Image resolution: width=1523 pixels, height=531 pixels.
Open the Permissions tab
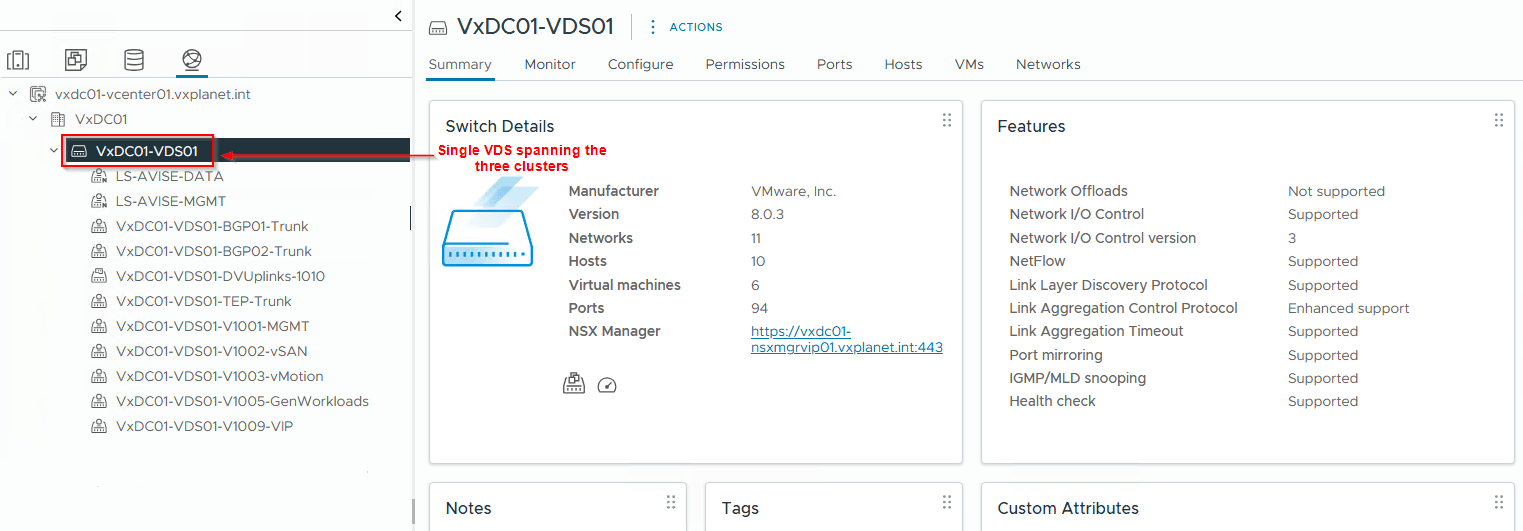pos(745,64)
